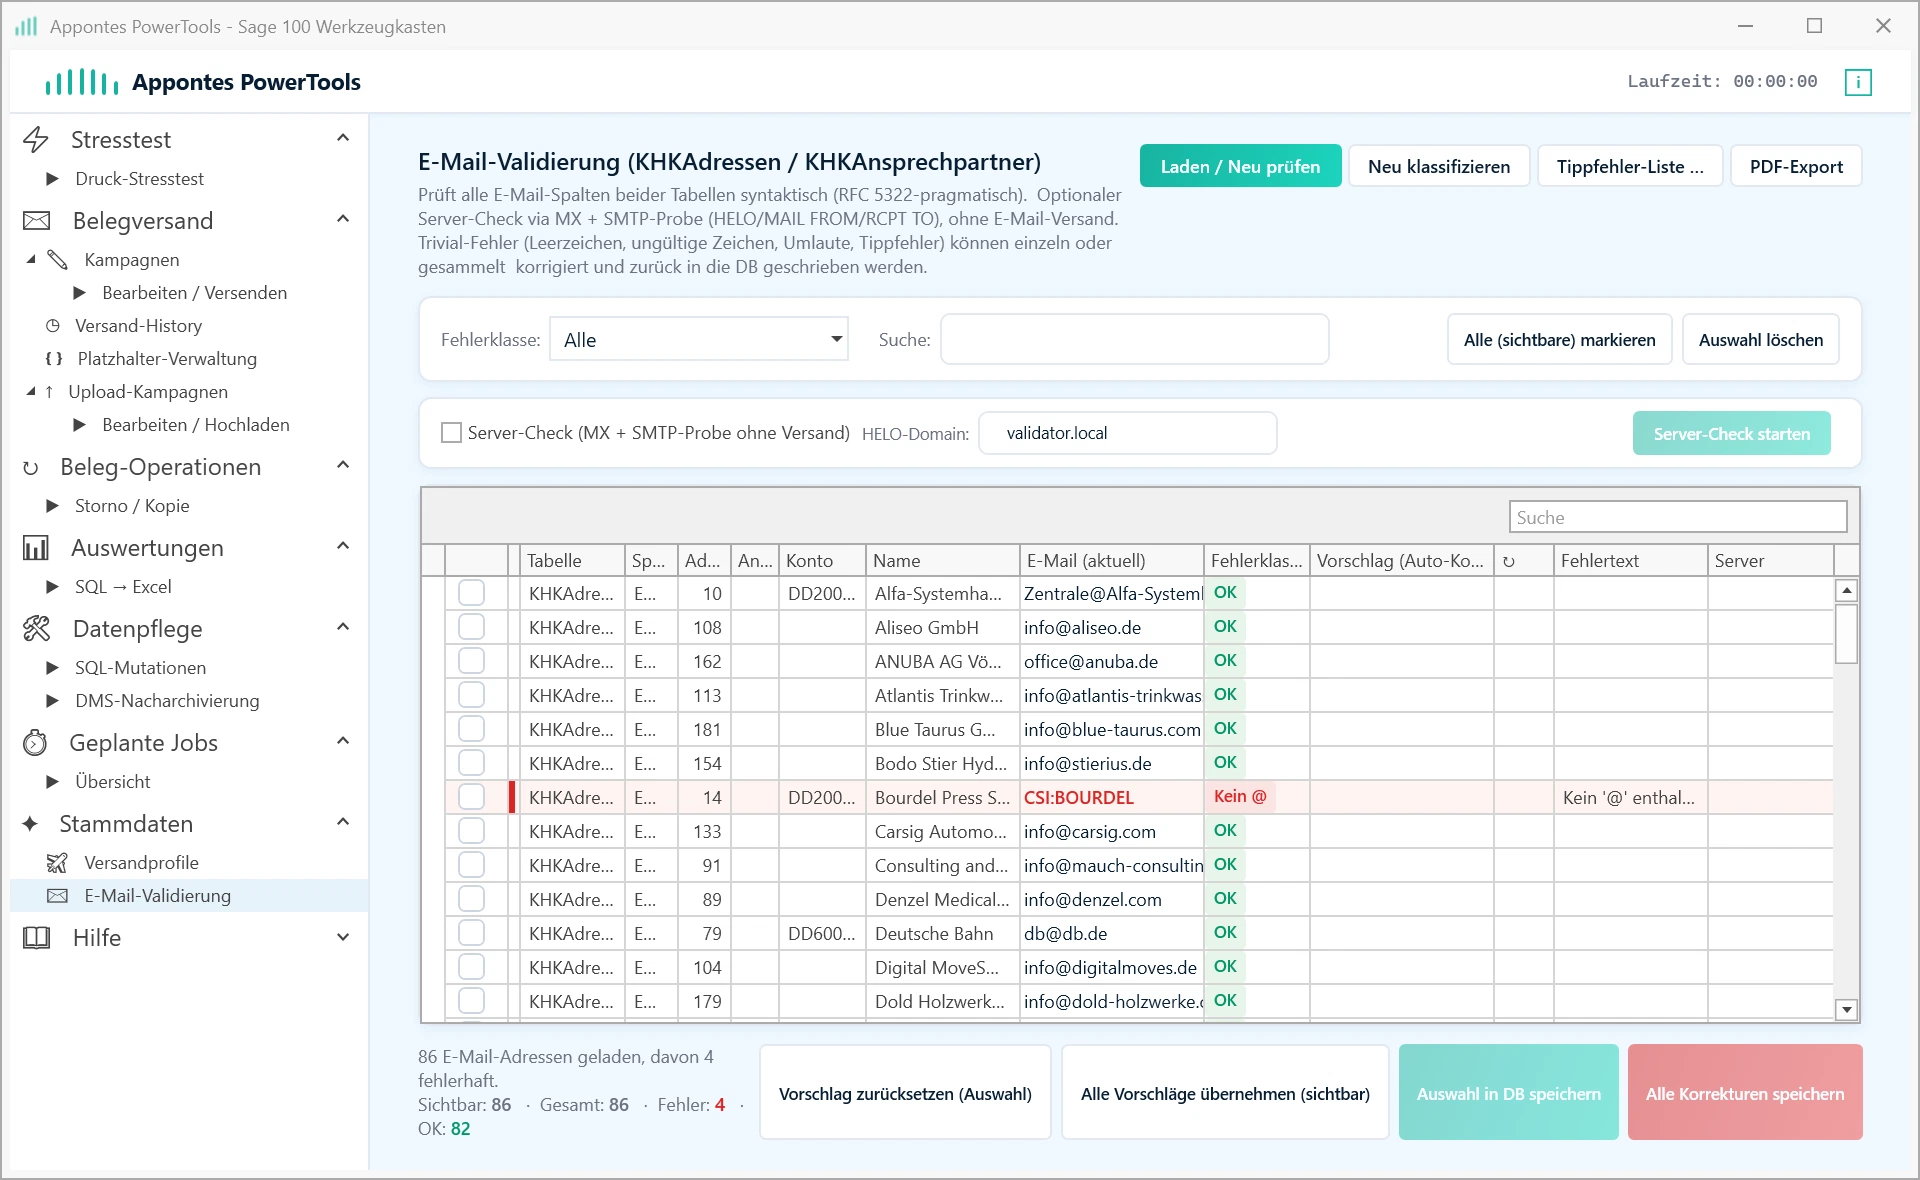Viewport: 1920px width, 1180px height.
Task: Open the Fehlerklasse dropdown
Action: click(699, 339)
